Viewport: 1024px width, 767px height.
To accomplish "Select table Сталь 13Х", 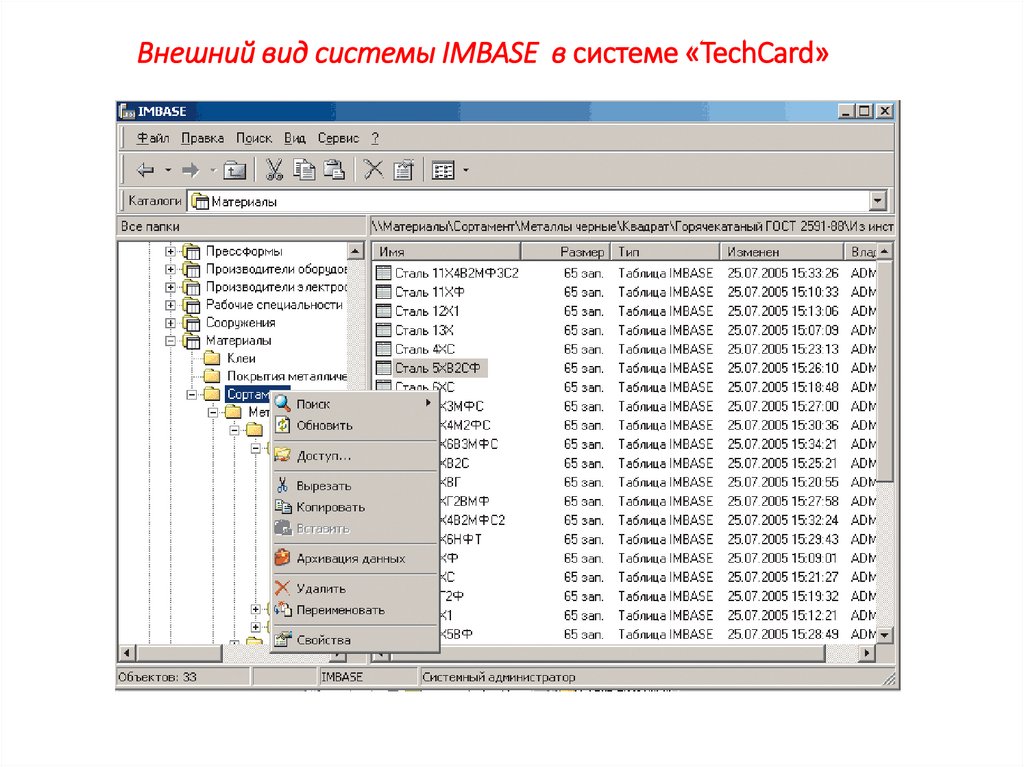I will tap(424, 330).
